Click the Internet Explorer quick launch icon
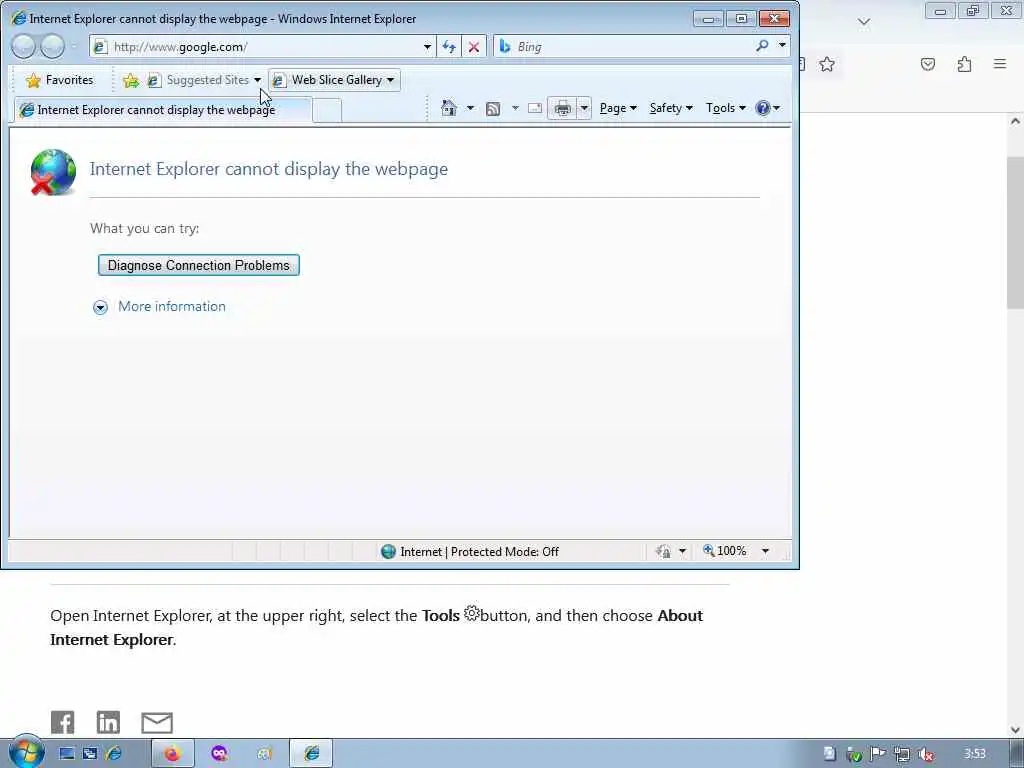This screenshot has width=1024, height=768. (x=114, y=754)
